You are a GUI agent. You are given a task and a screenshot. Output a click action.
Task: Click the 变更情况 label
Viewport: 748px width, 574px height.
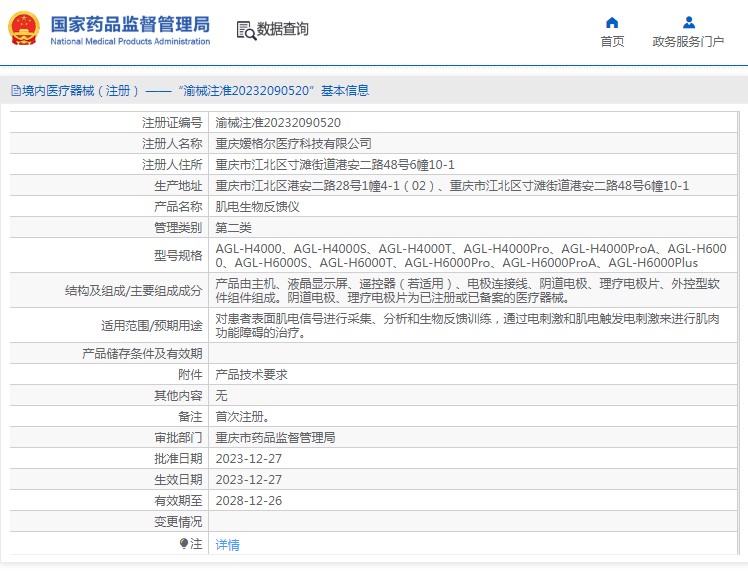coord(178,522)
